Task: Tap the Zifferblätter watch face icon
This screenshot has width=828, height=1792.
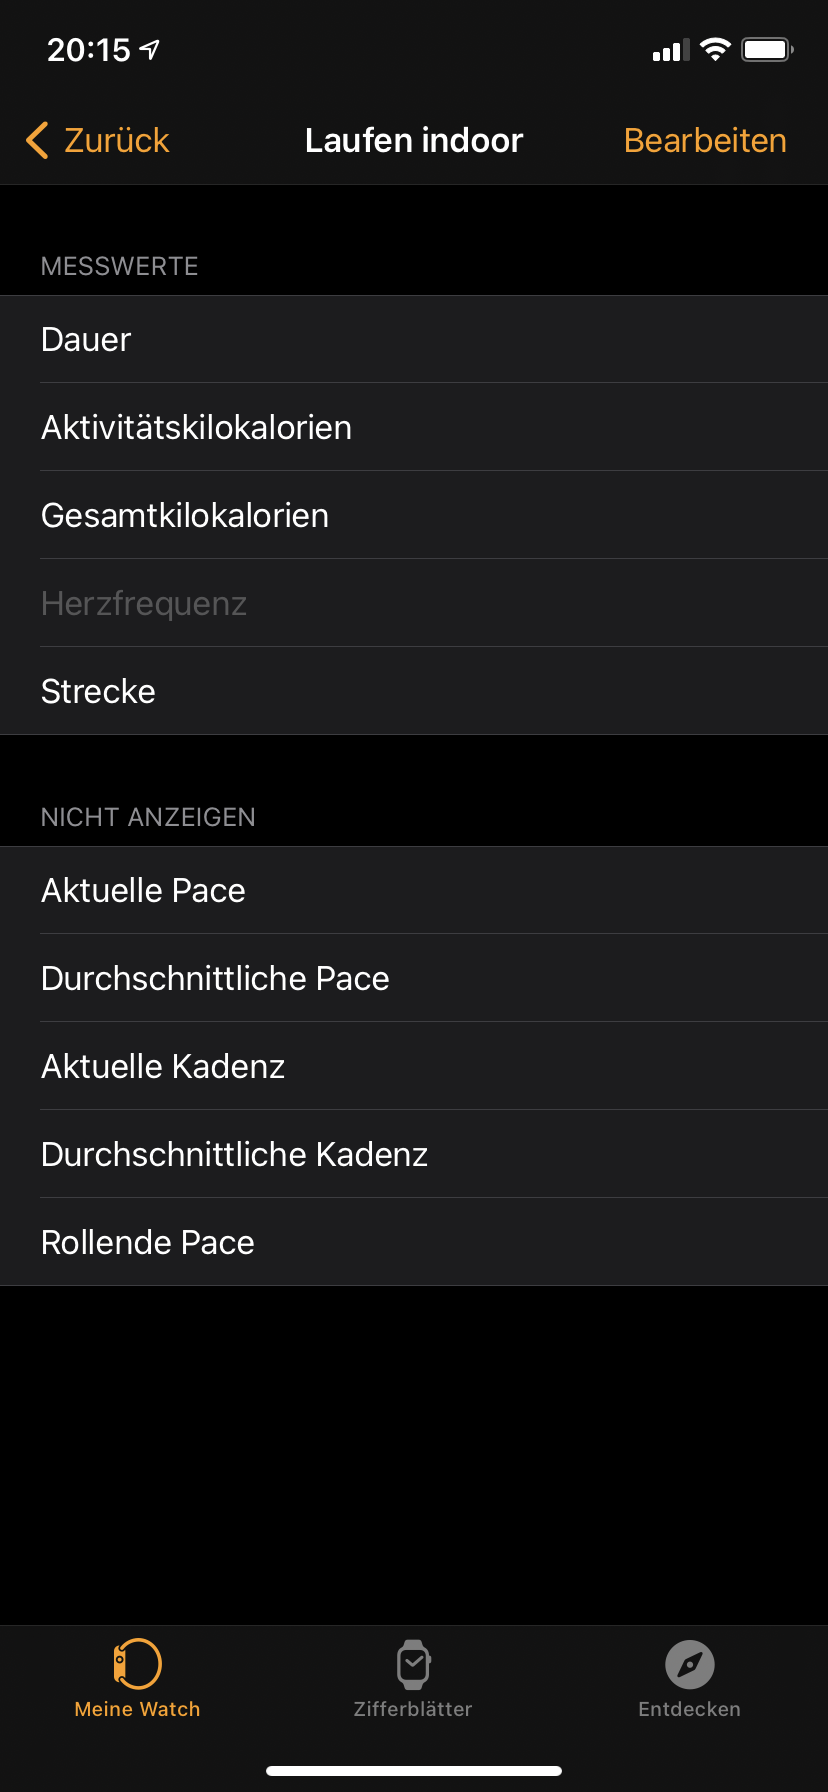Action: [413, 1664]
